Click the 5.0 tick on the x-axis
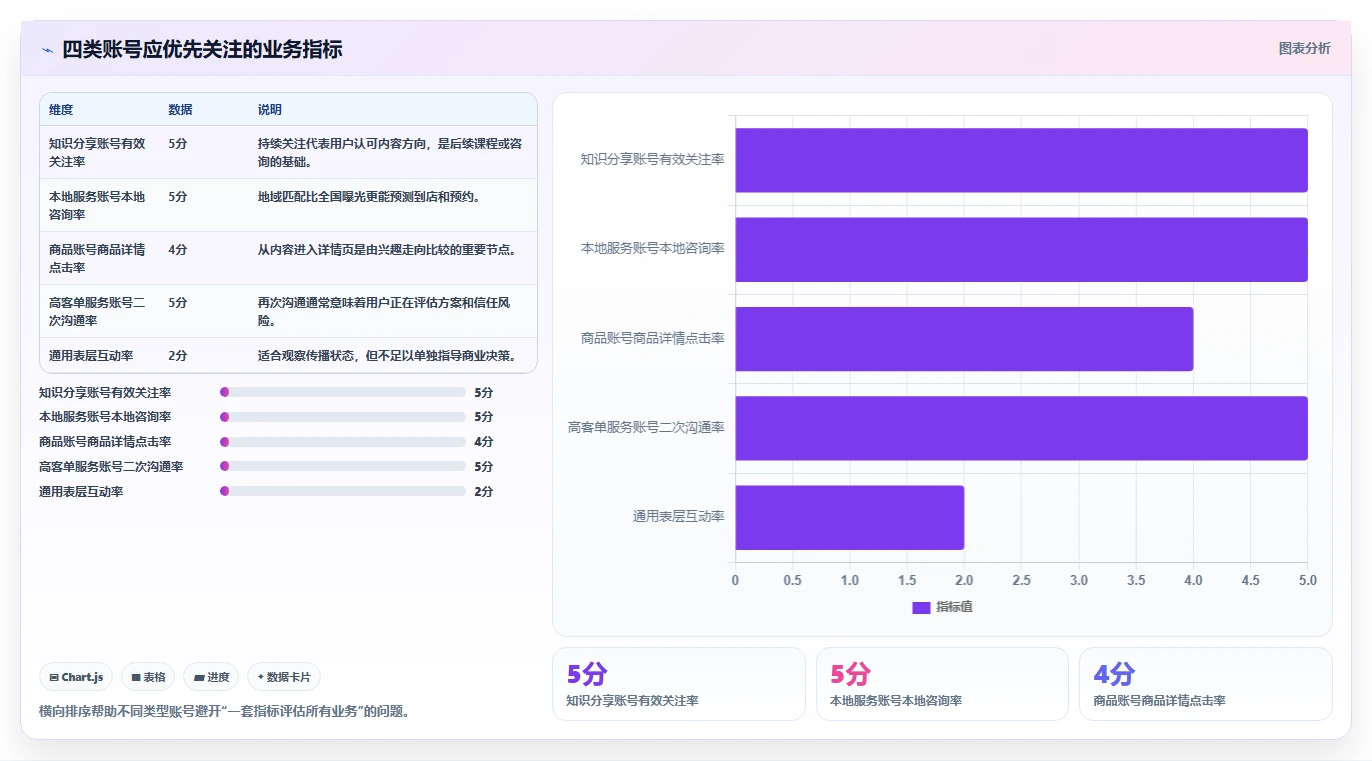The width and height of the screenshot is (1372, 761). point(1307,581)
